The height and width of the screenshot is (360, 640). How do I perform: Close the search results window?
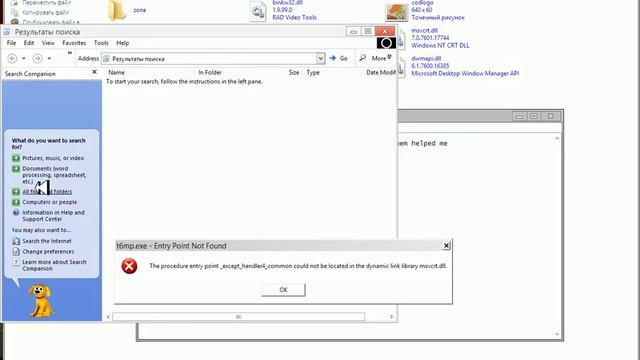[385, 31]
